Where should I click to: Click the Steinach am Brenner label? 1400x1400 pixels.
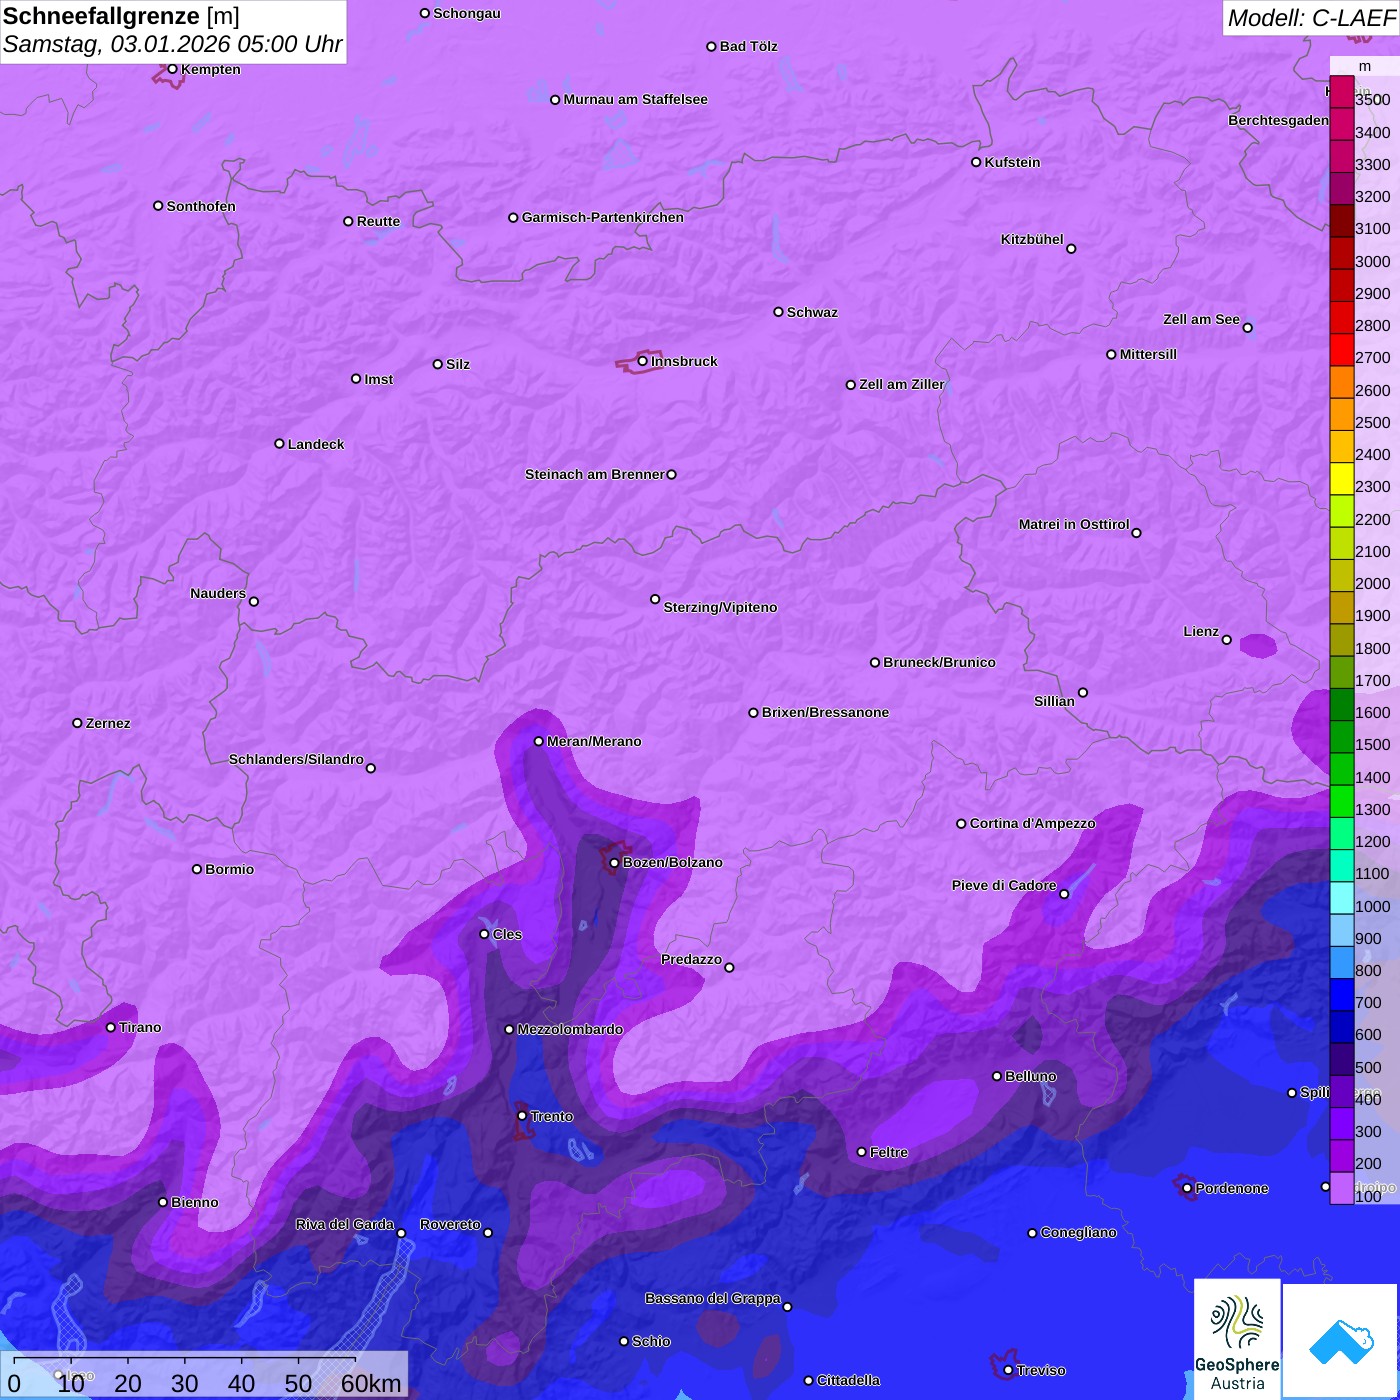click(595, 474)
